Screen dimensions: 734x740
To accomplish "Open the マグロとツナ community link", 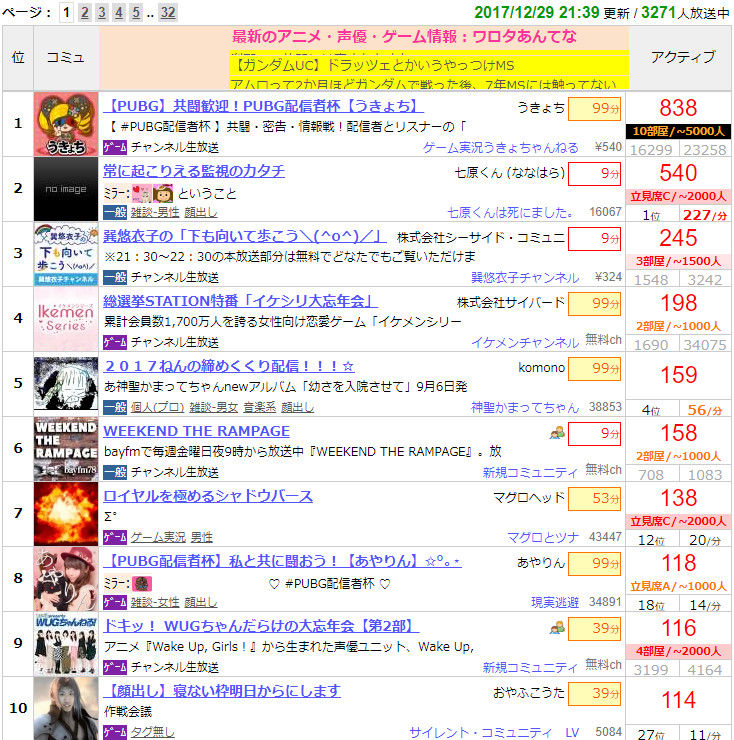I will (542, 538).
